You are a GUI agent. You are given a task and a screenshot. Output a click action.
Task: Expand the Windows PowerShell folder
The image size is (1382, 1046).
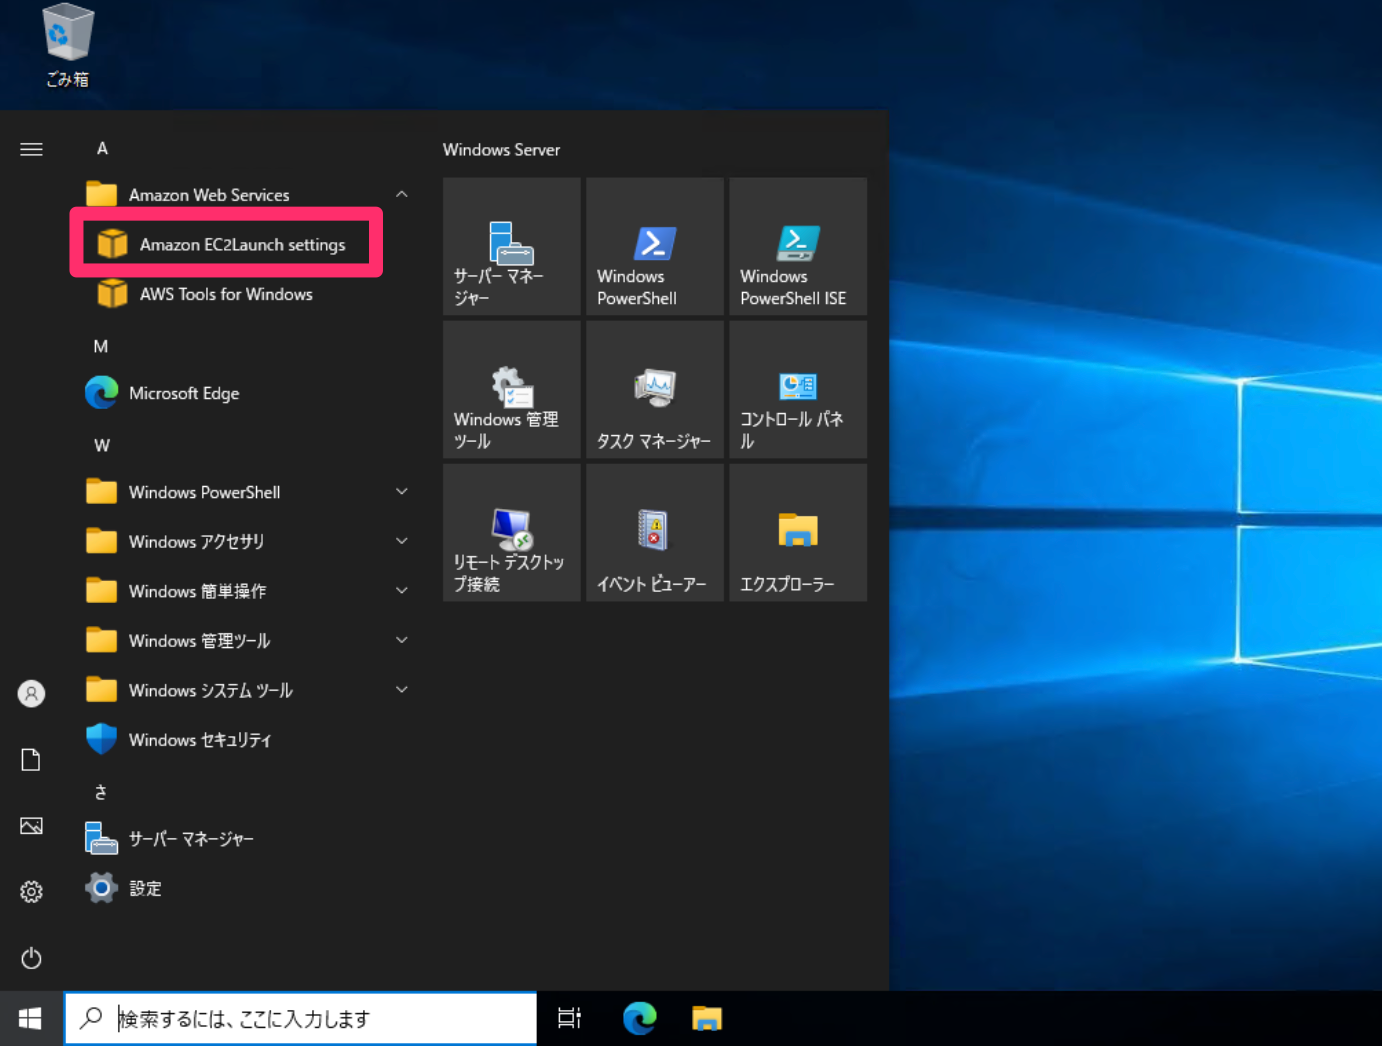pyautogui.click(x=401, y=491)
